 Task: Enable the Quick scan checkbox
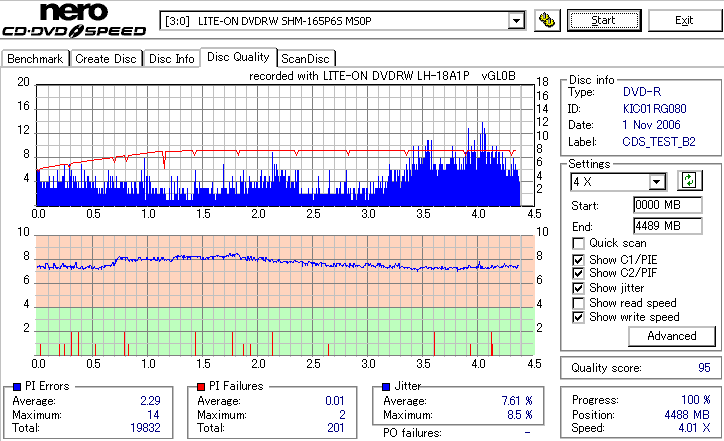click(x=578, y=243)
